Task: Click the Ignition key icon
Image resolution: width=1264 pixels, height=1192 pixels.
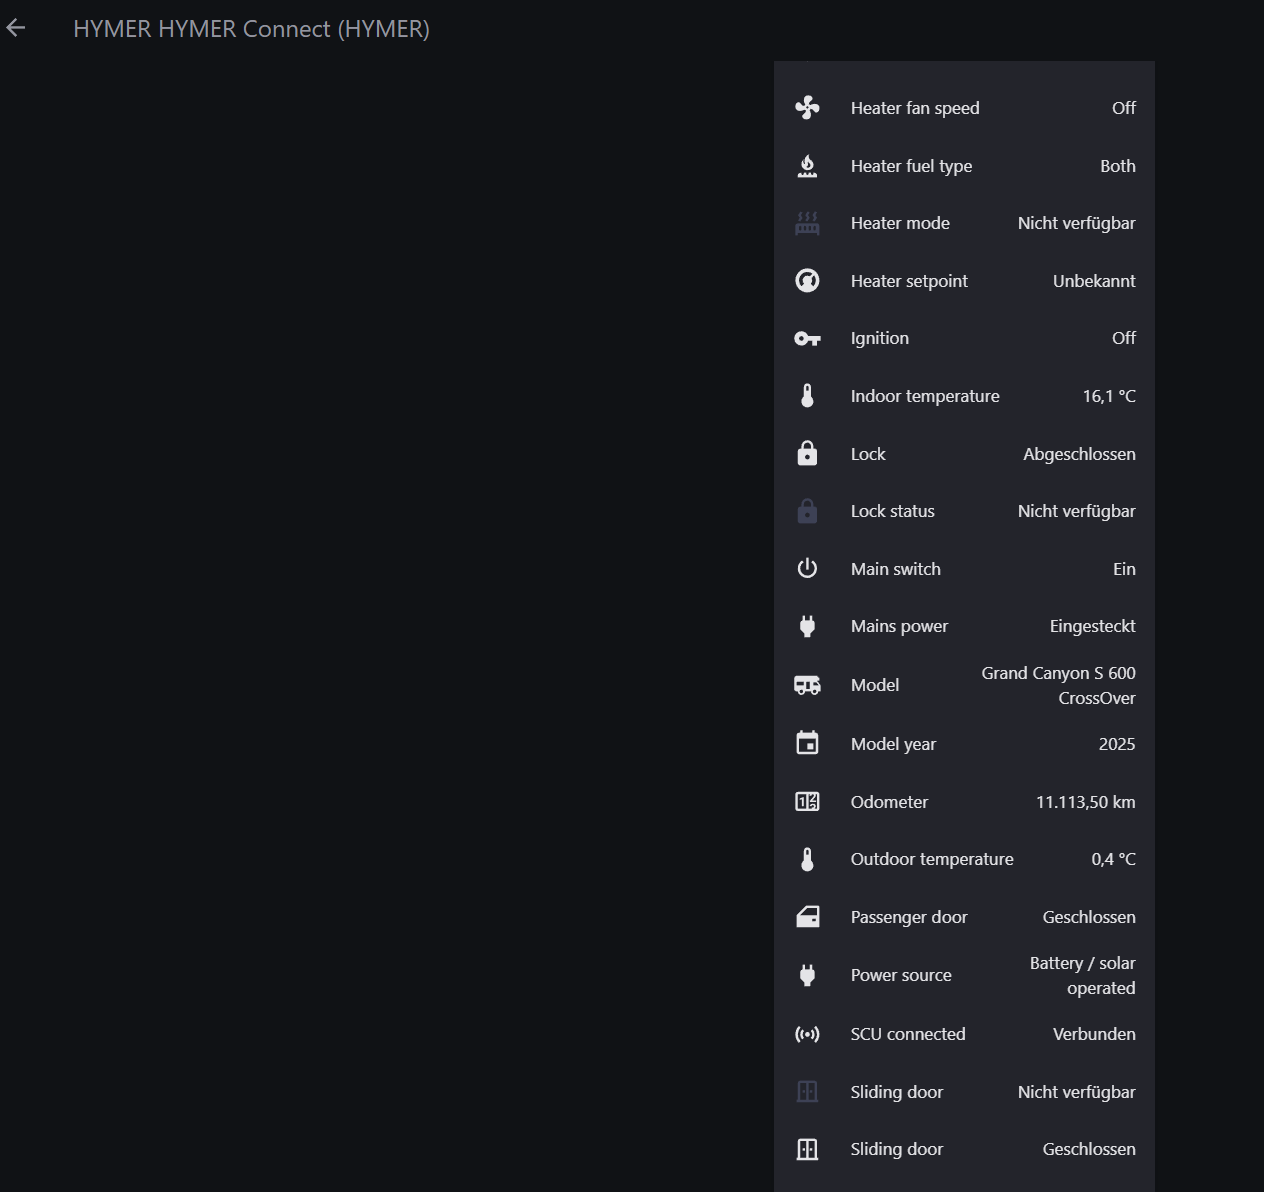Action: 807,339
